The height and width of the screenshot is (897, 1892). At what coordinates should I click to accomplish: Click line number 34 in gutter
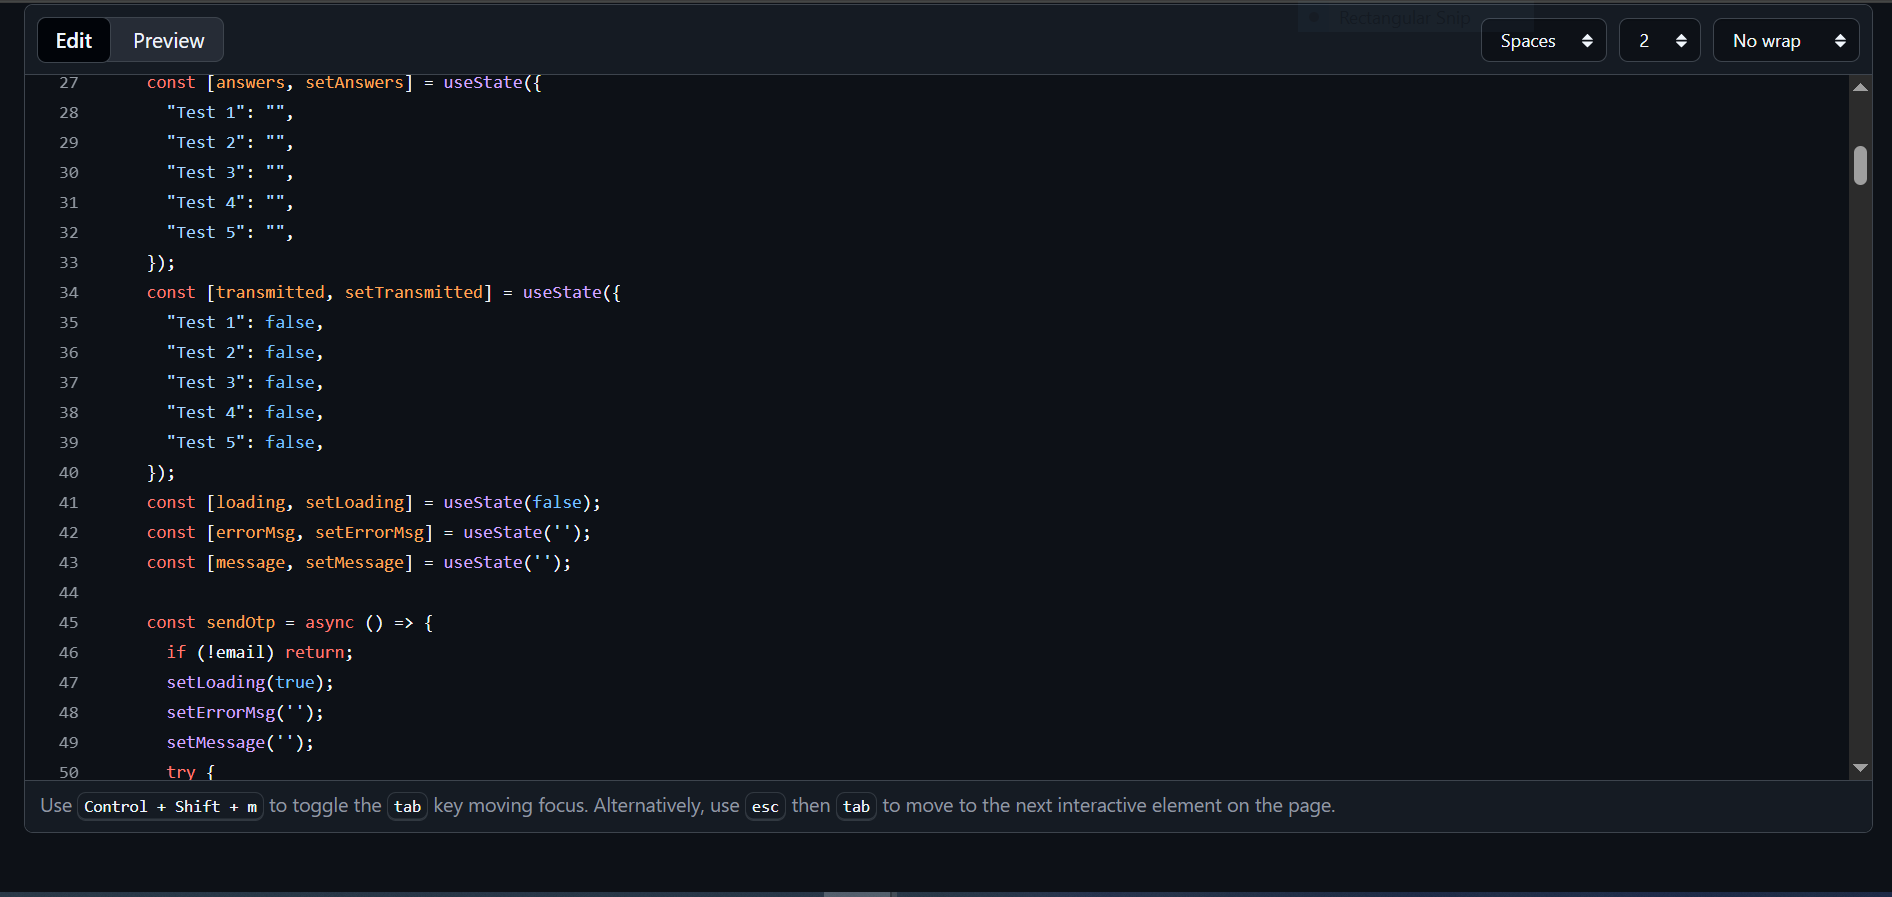68,293
